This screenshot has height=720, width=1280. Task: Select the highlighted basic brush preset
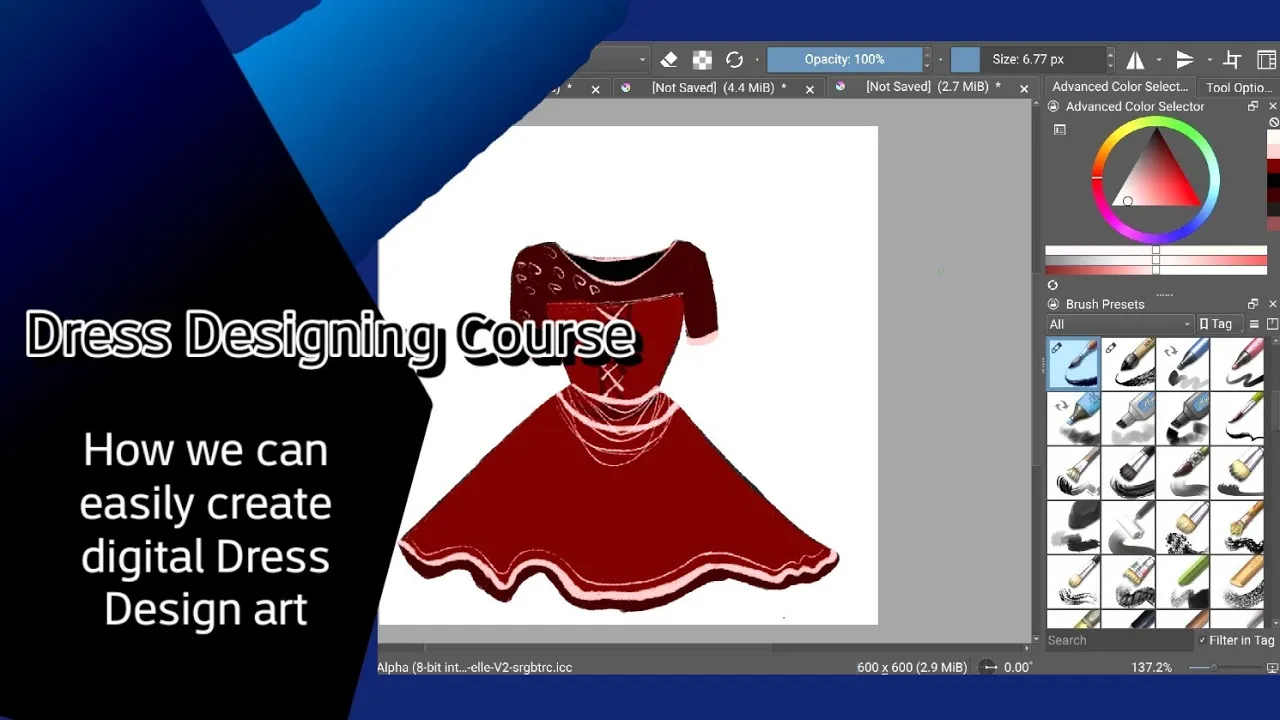pos(1073,363)
